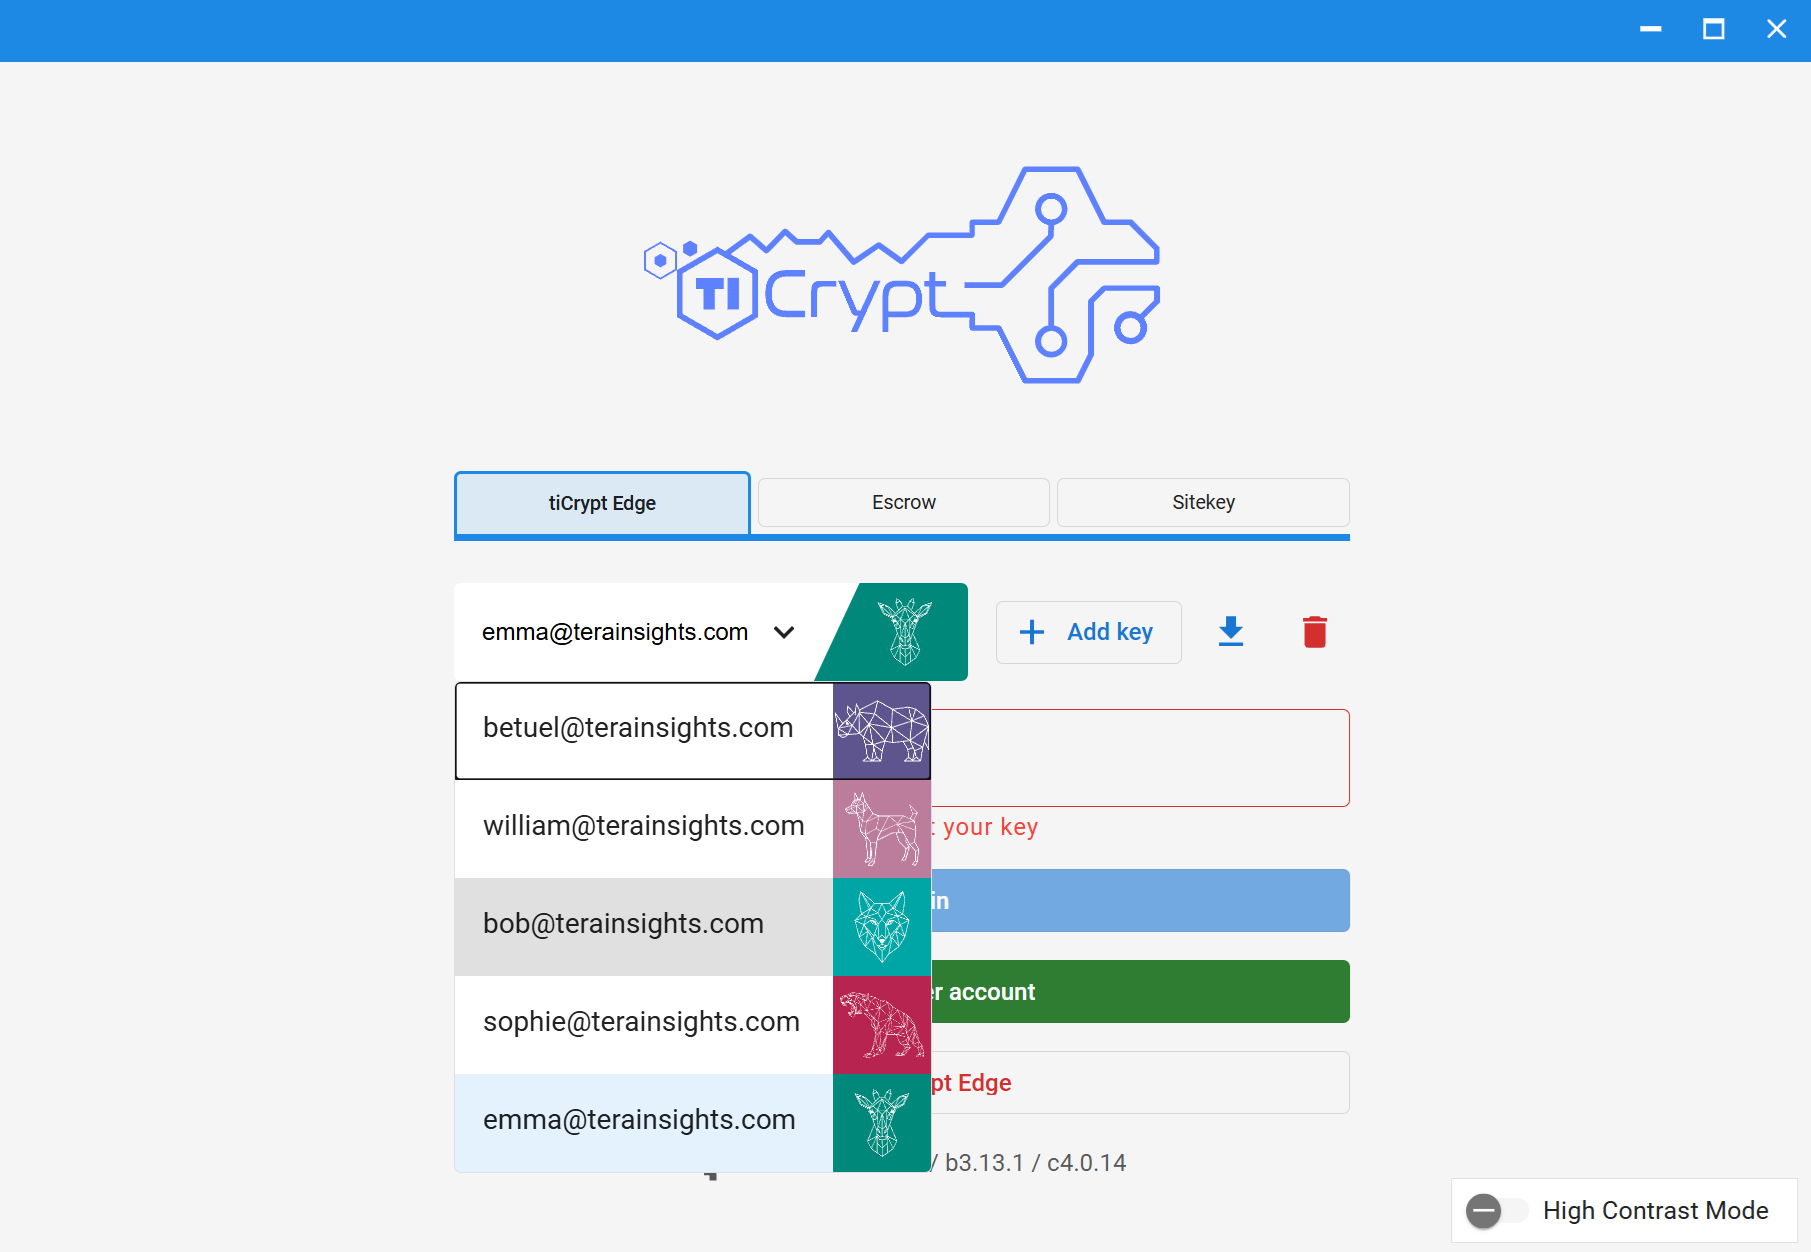Click the deer avatar in emma's list row

[x=881, y=1122]
